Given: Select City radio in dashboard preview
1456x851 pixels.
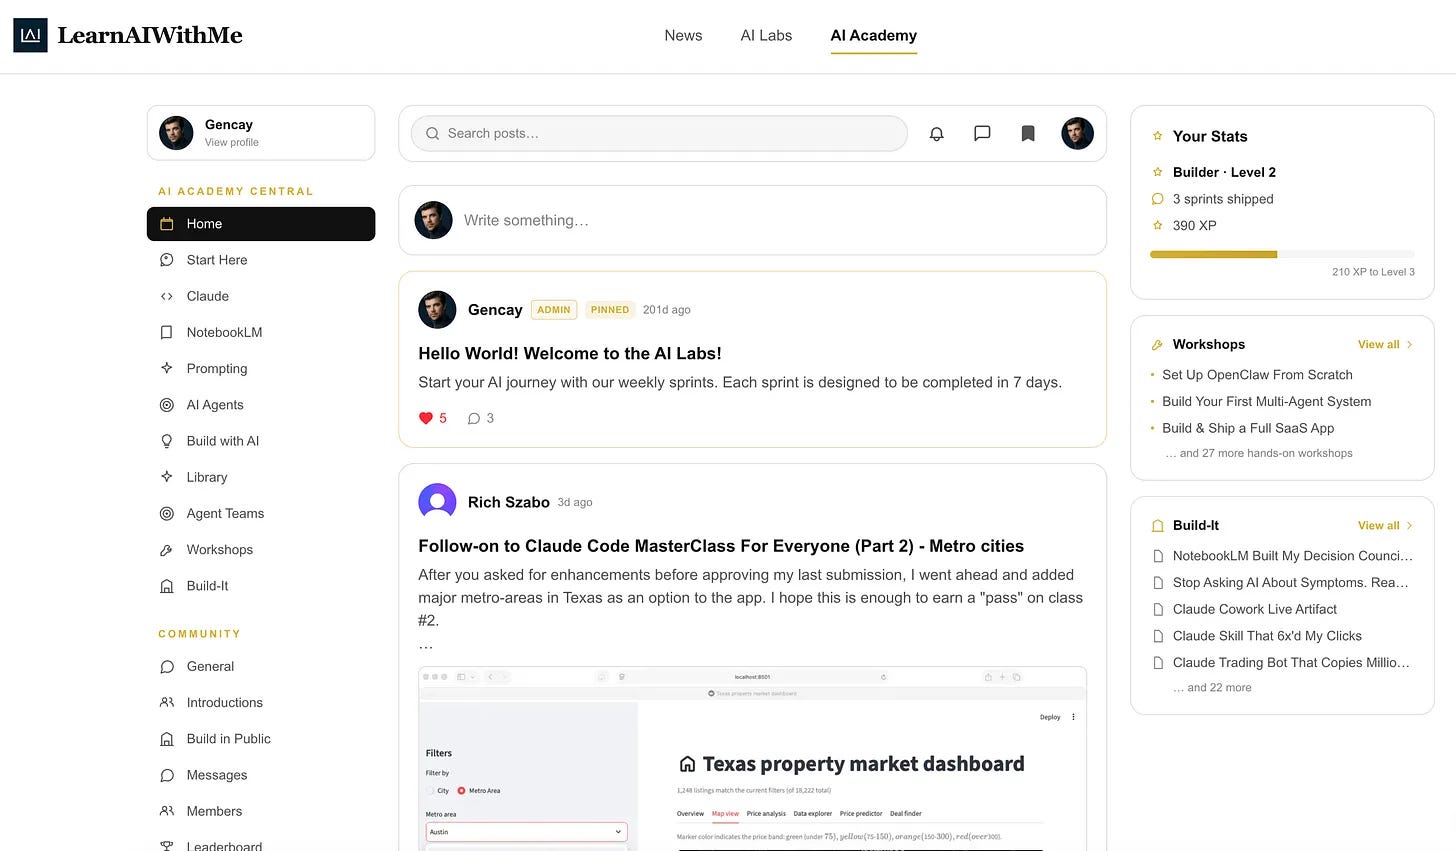Looking at the screenshot, I should tap(430, 791).
